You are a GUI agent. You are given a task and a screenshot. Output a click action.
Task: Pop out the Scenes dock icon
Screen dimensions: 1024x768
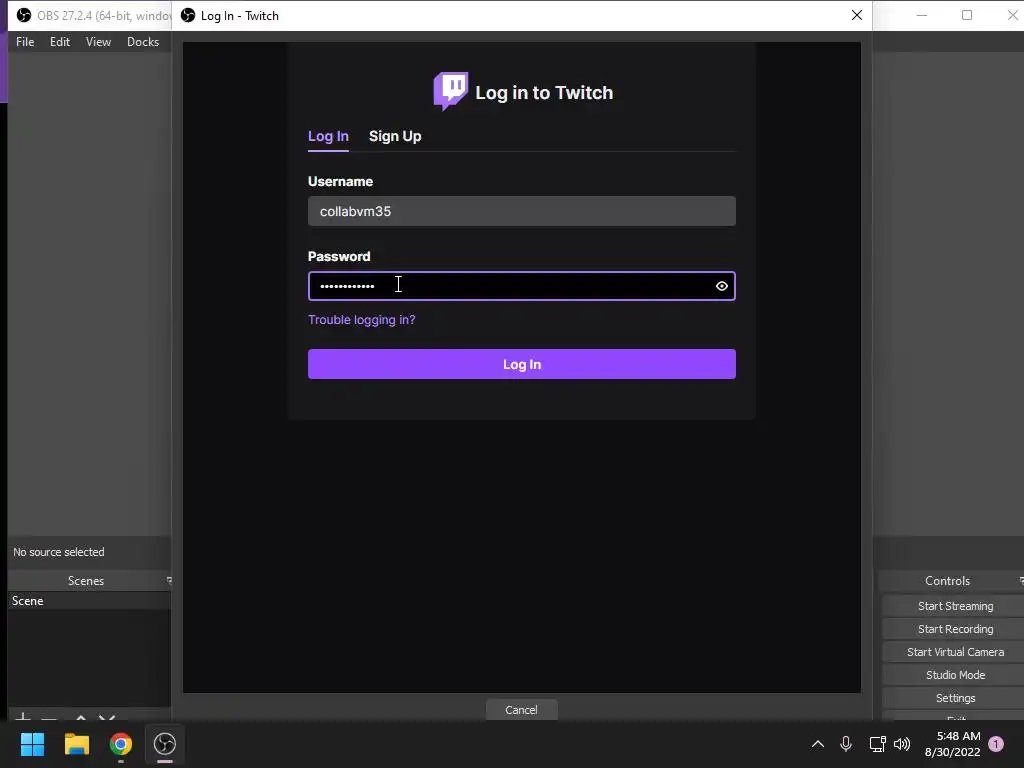[x=169, y=580]
